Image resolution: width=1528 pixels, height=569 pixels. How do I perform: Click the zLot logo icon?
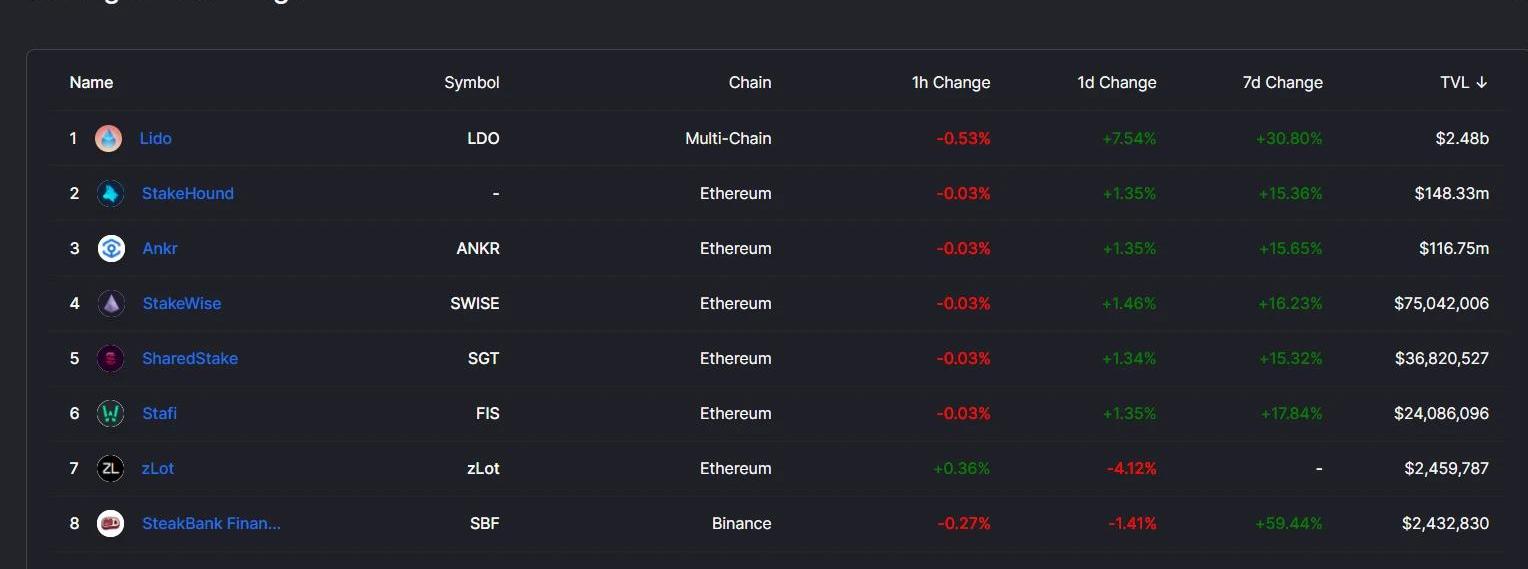pos(111,468)
